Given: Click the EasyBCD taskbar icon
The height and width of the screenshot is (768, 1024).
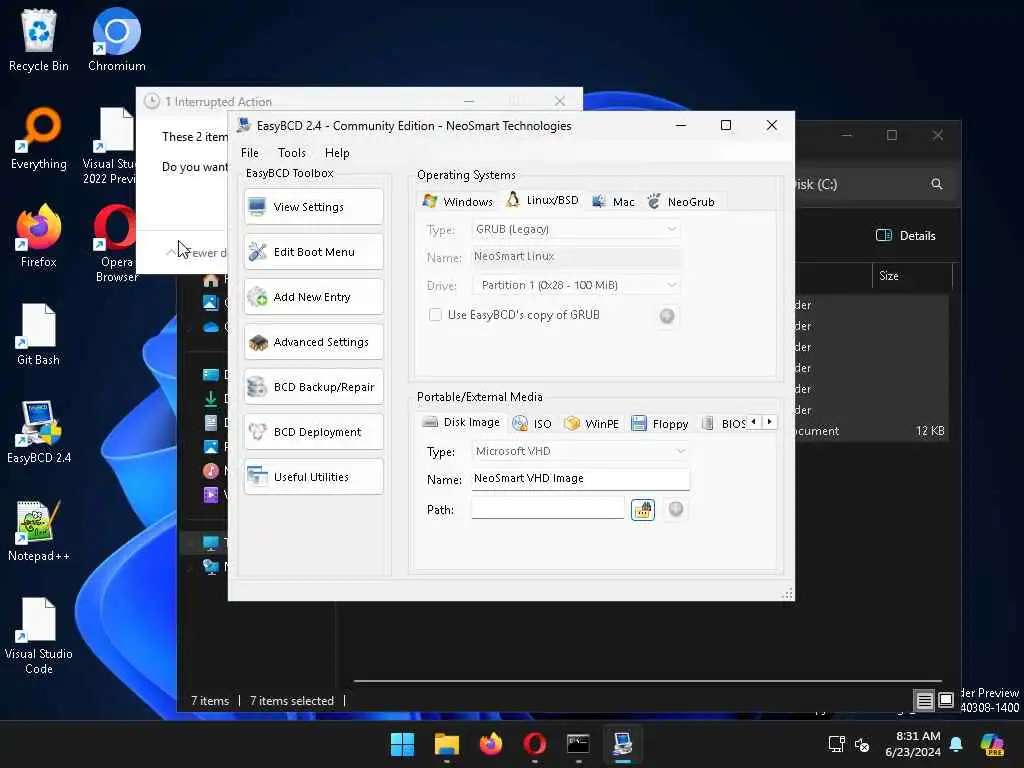Looking at the screenshot, I should point(622,744).
